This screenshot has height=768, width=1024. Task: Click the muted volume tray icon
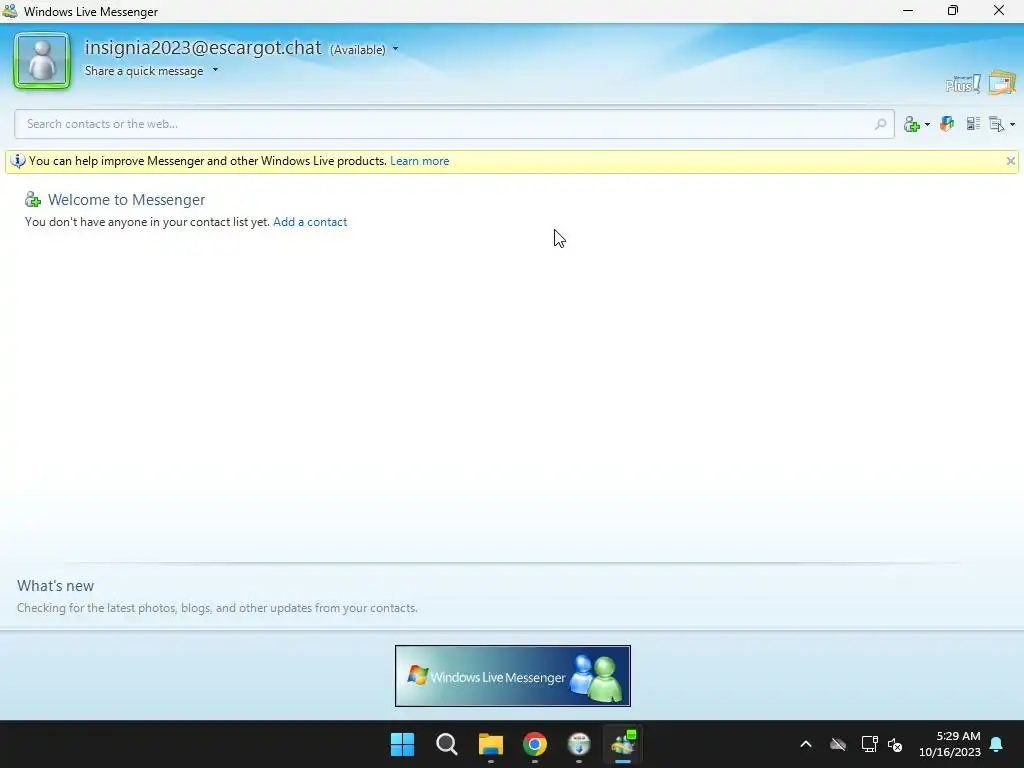point(895,744)
